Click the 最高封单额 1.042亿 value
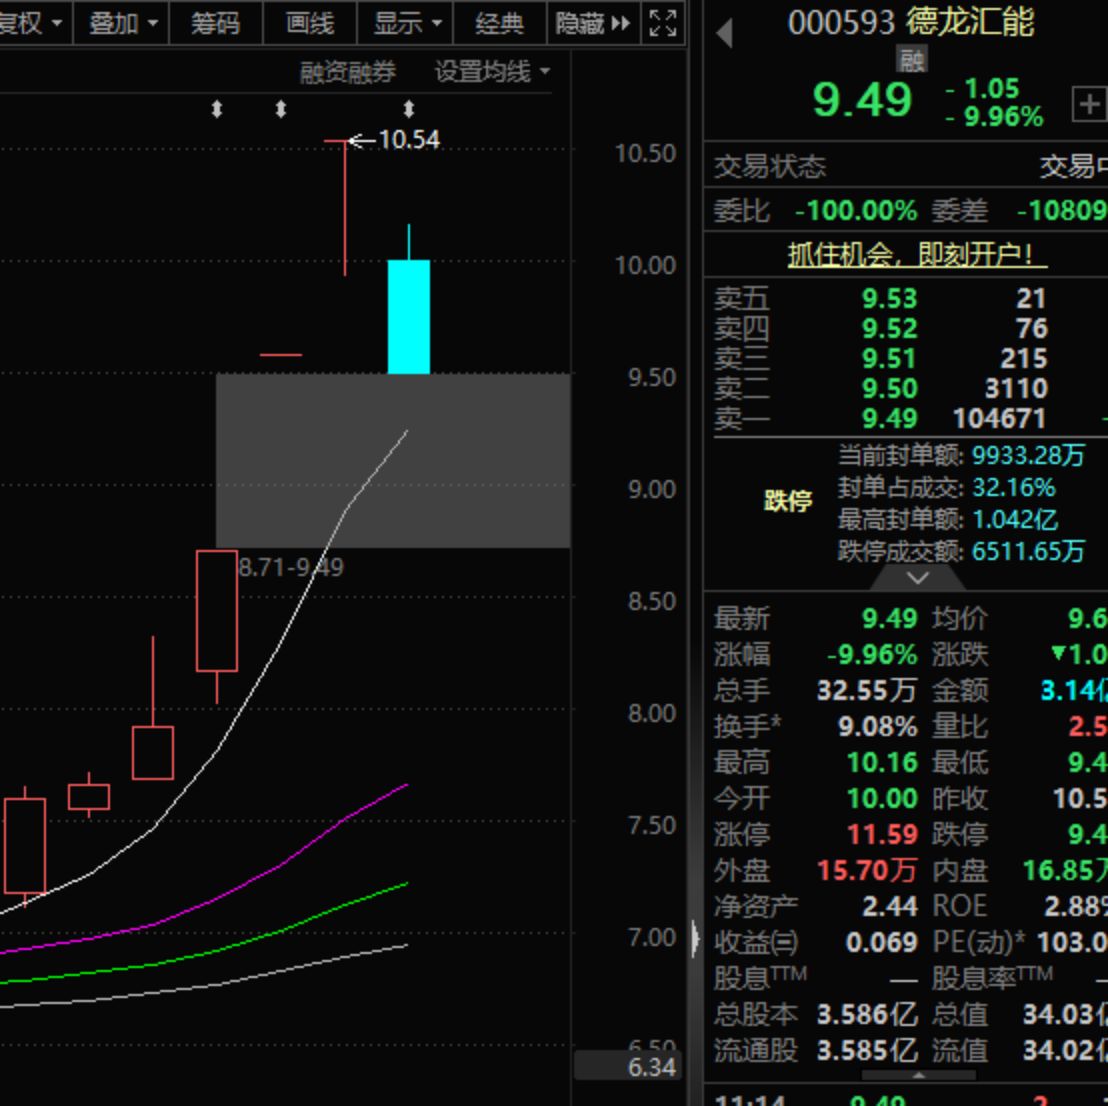 click(x=1015, y=519)
